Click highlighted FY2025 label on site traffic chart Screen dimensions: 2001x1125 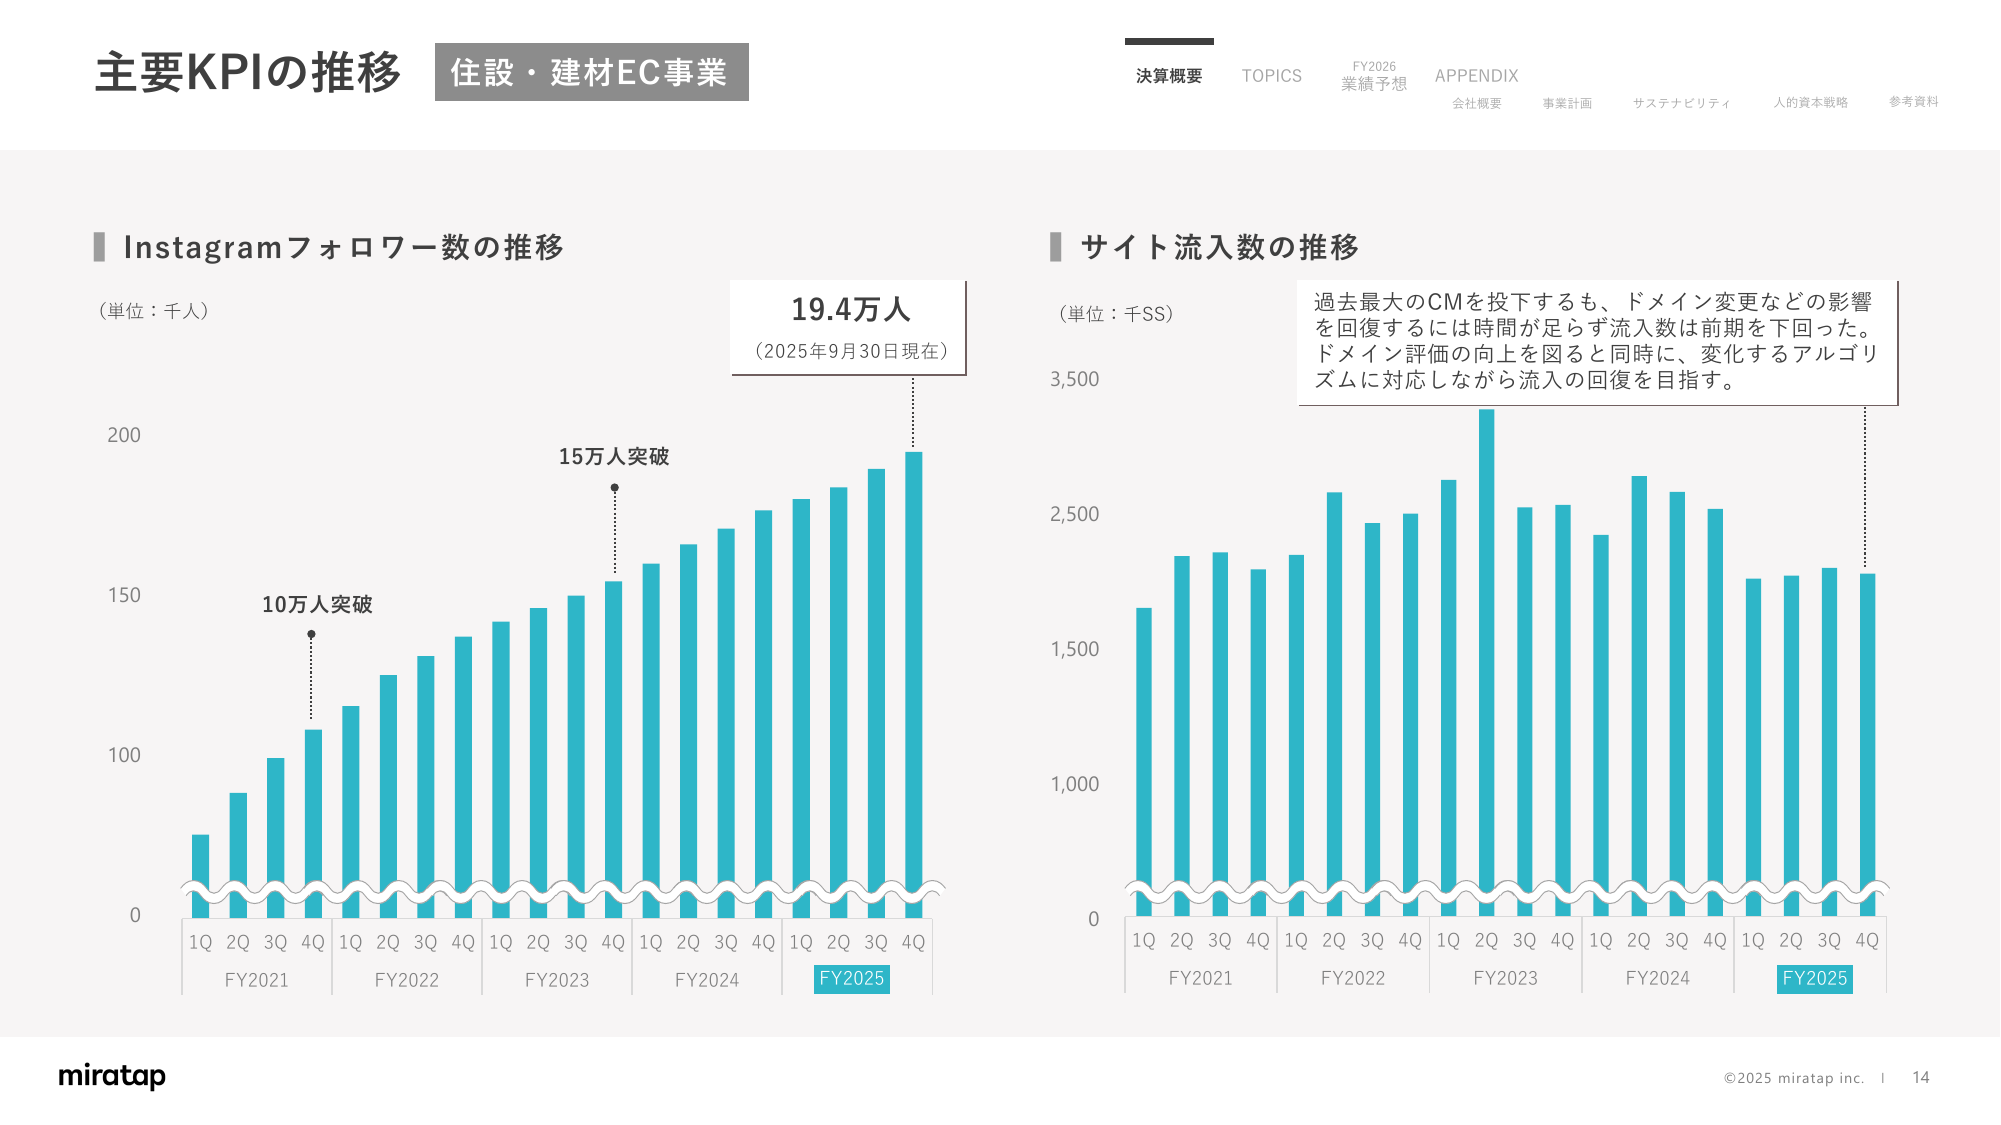point(1814,979)
